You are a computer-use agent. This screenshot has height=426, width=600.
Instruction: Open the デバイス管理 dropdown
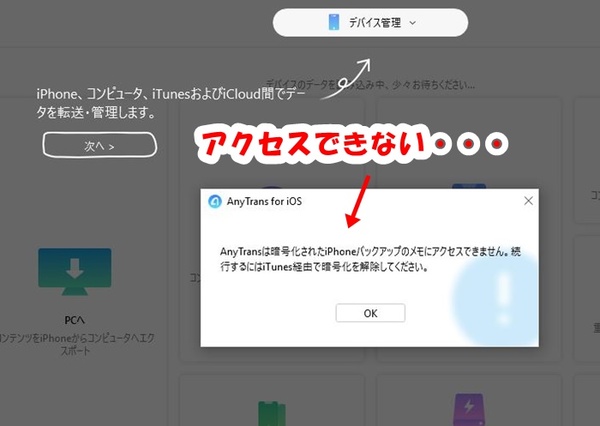(x=370, y=23)
